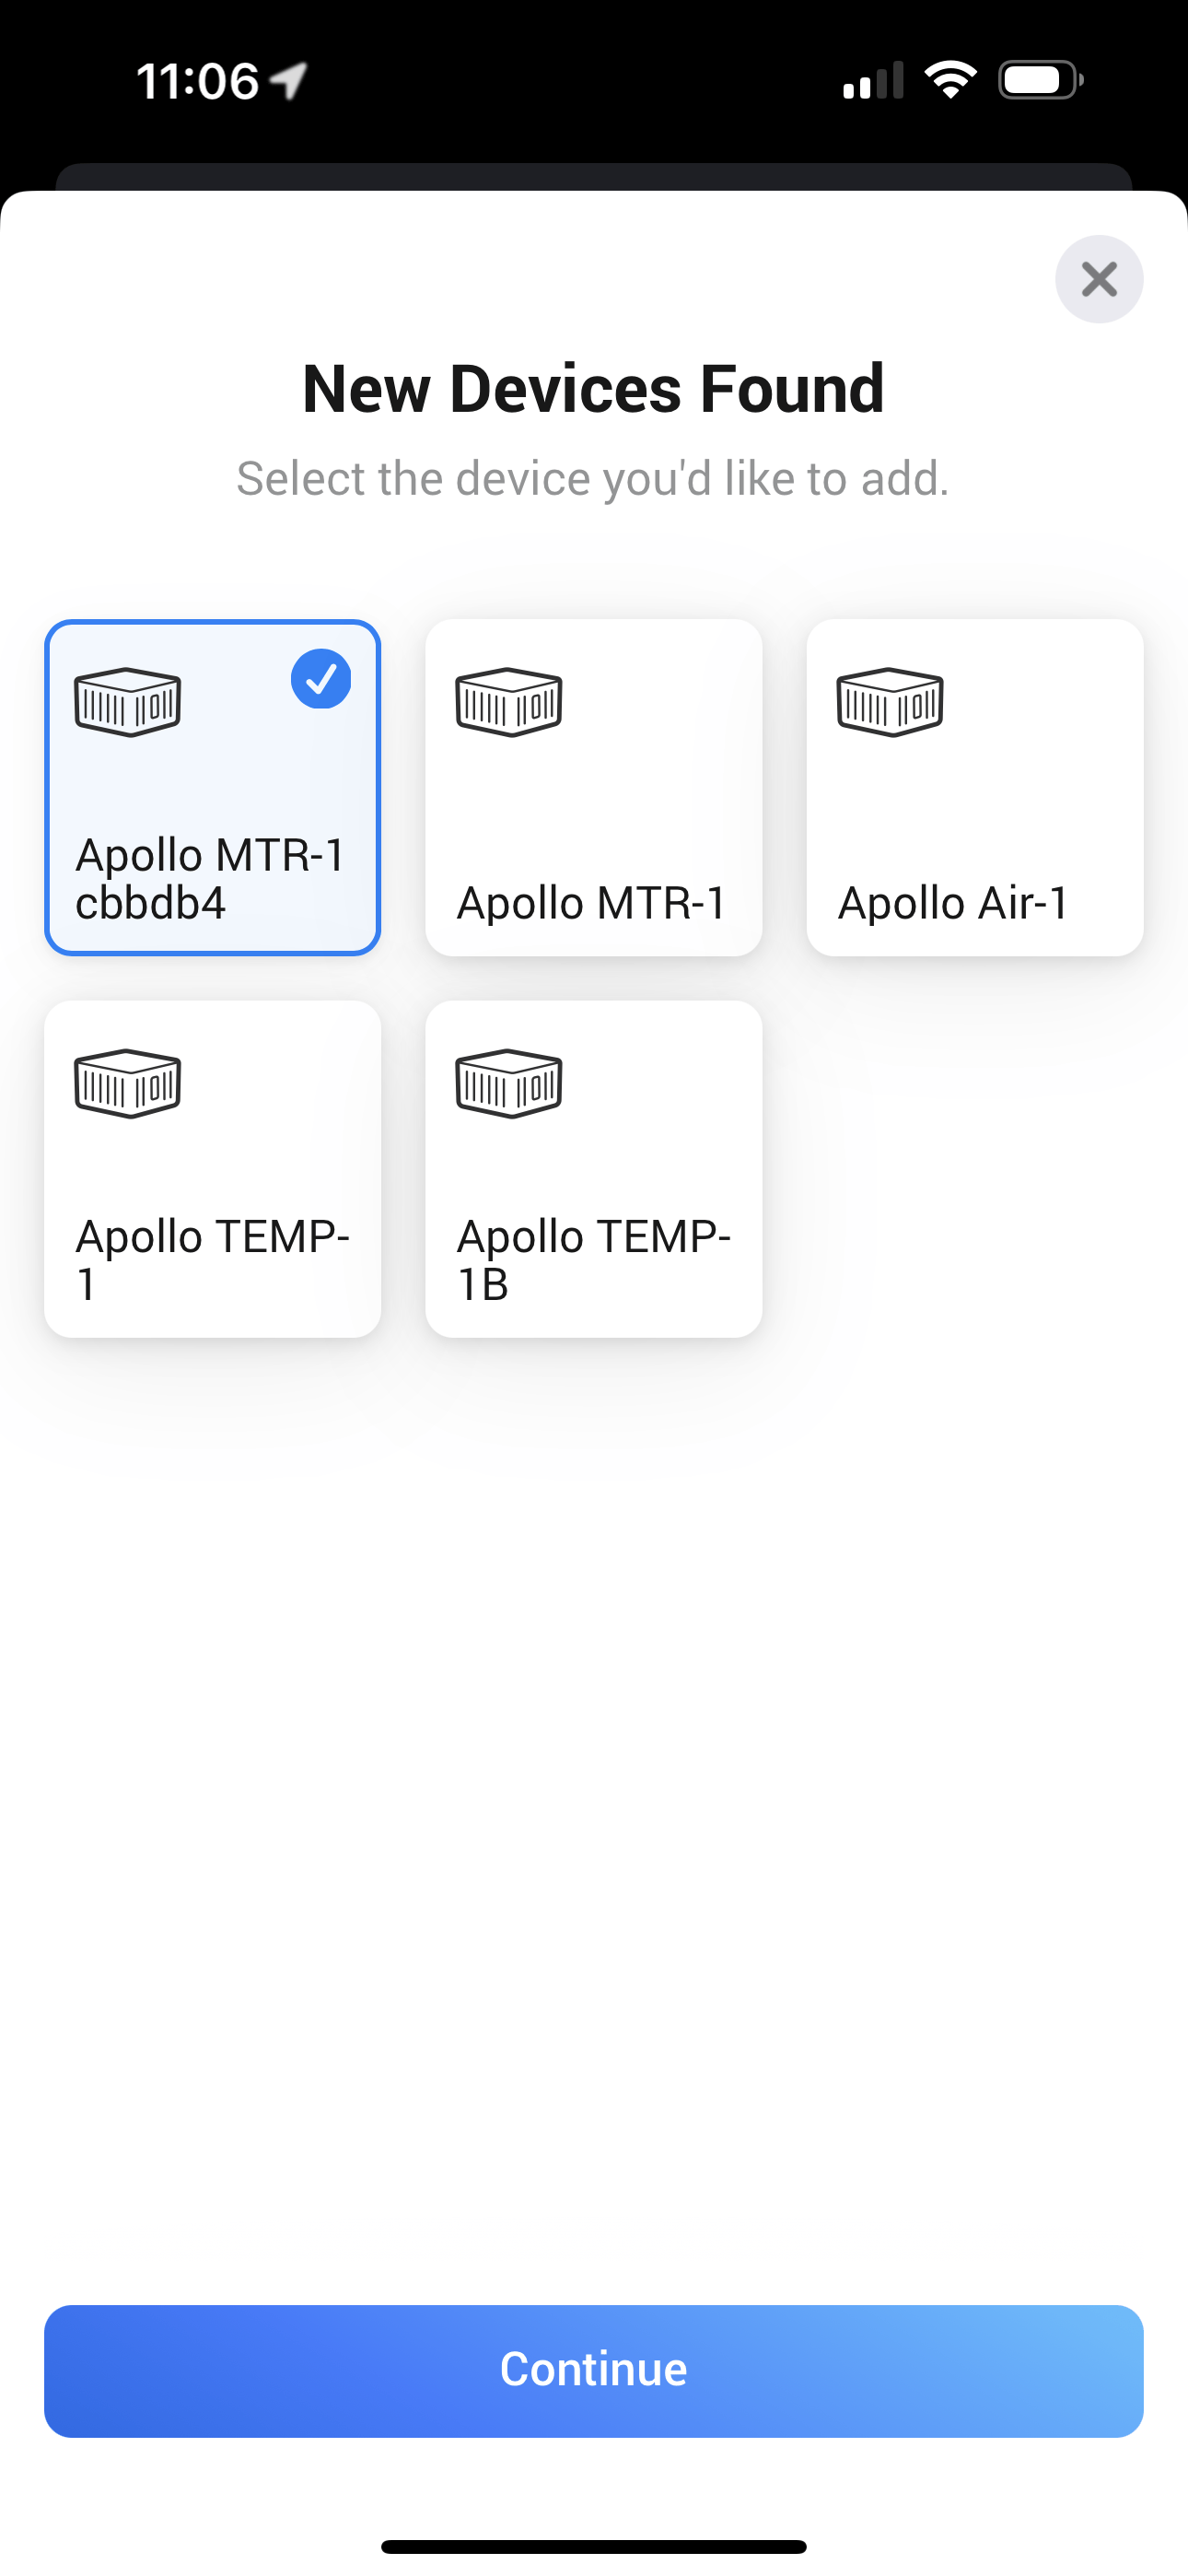The width and height of the screenshot is (1188, 2576).
Task: Tap the Apollo TEMP-1 device icon
Action: point(127,1083)
